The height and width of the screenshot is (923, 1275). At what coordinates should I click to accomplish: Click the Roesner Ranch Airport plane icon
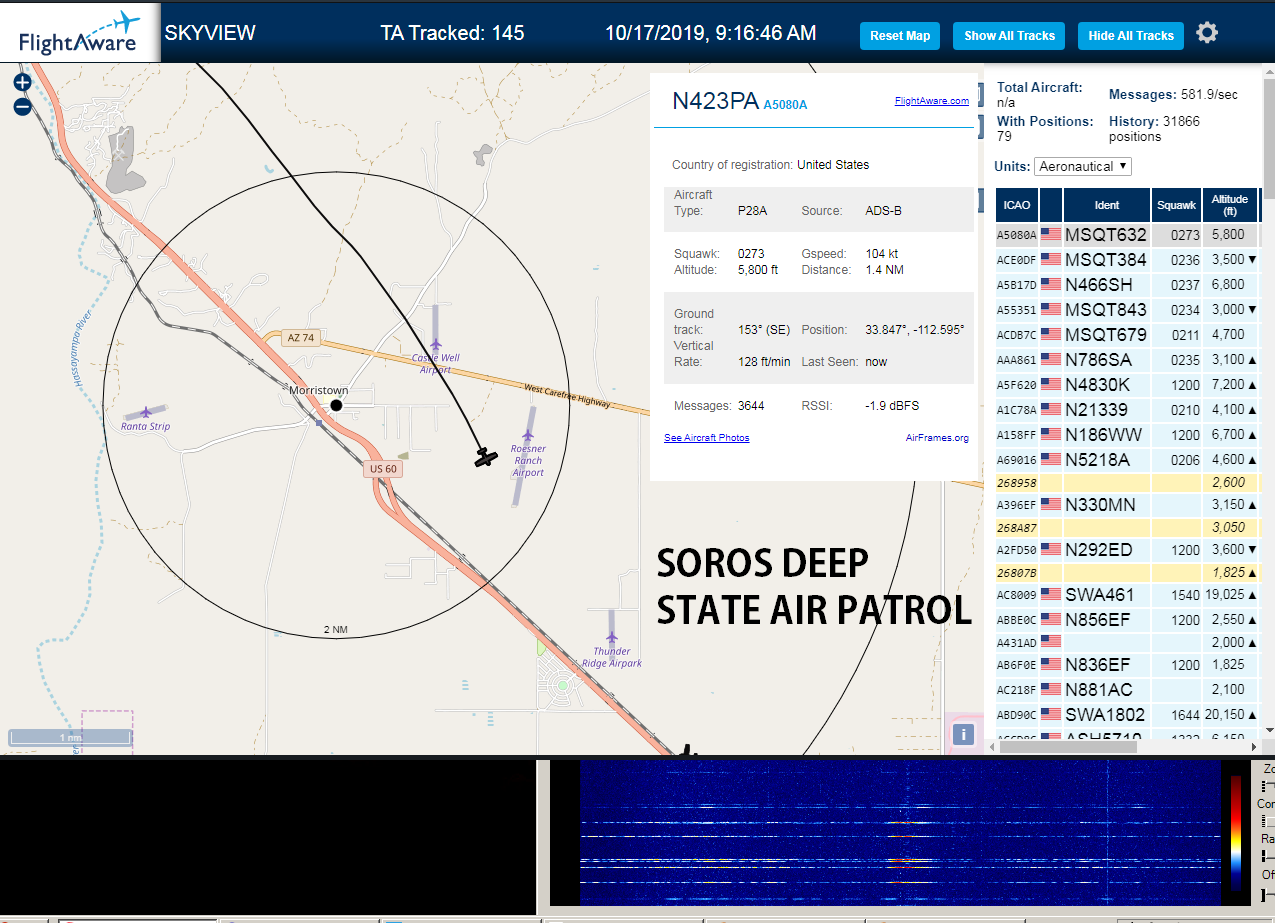coord(528,435)
